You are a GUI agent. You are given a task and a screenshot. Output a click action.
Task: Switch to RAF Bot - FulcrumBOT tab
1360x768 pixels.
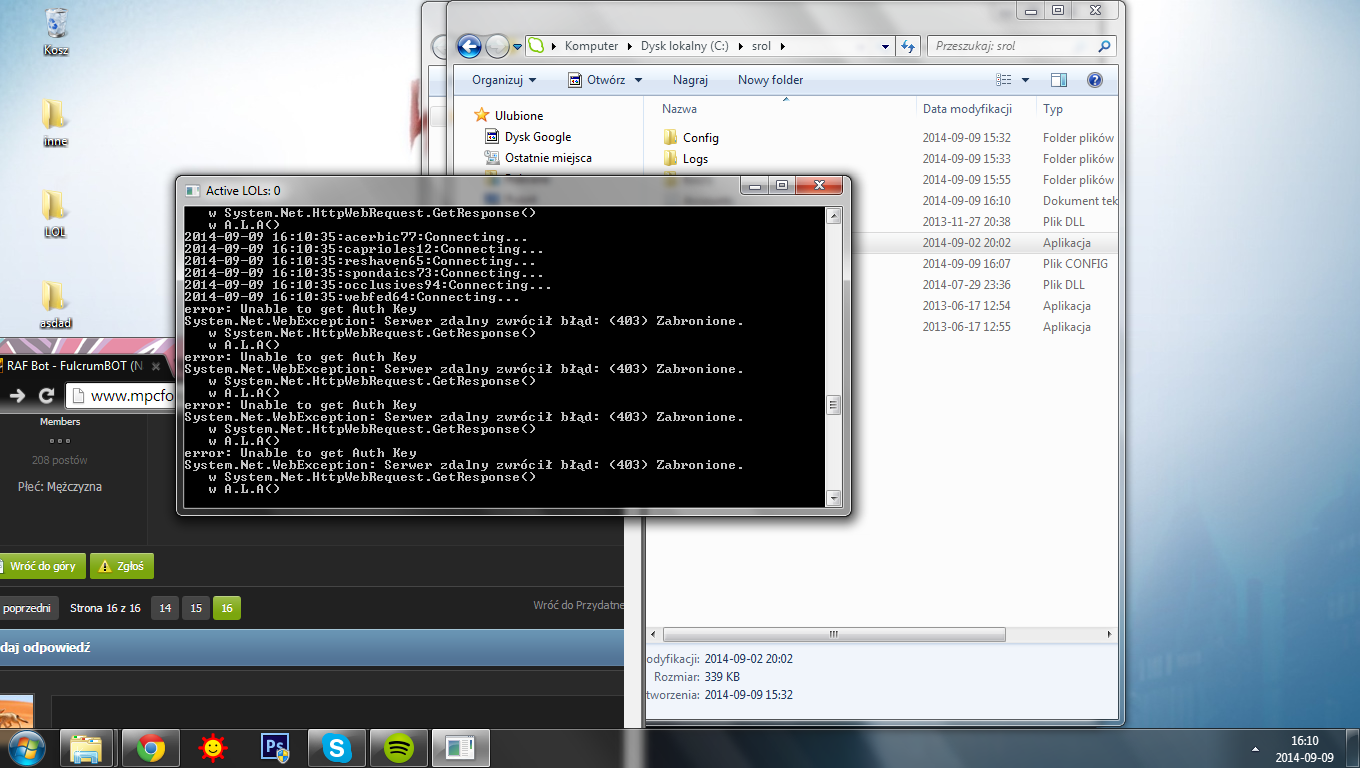[80, 366]
